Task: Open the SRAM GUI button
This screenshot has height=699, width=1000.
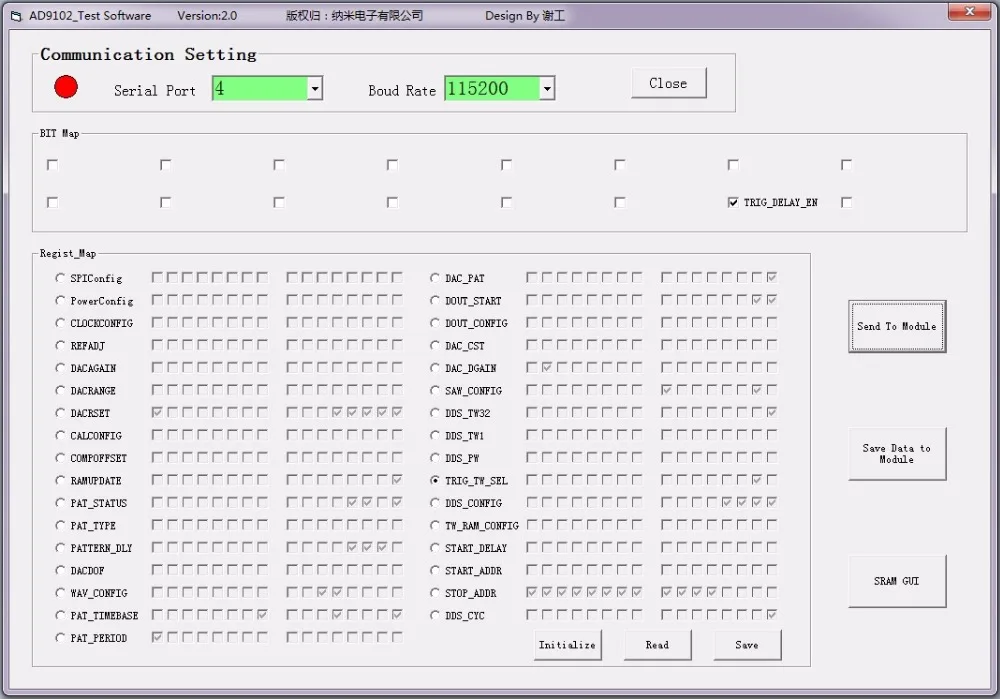Action: coord(897,581)
